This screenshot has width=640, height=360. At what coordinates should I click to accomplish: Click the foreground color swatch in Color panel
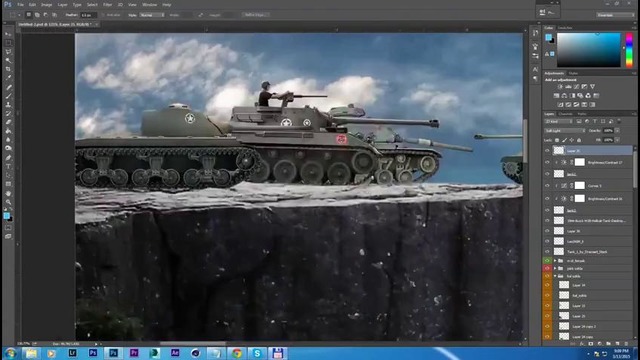pyautogui.click(x=548, y=38)
